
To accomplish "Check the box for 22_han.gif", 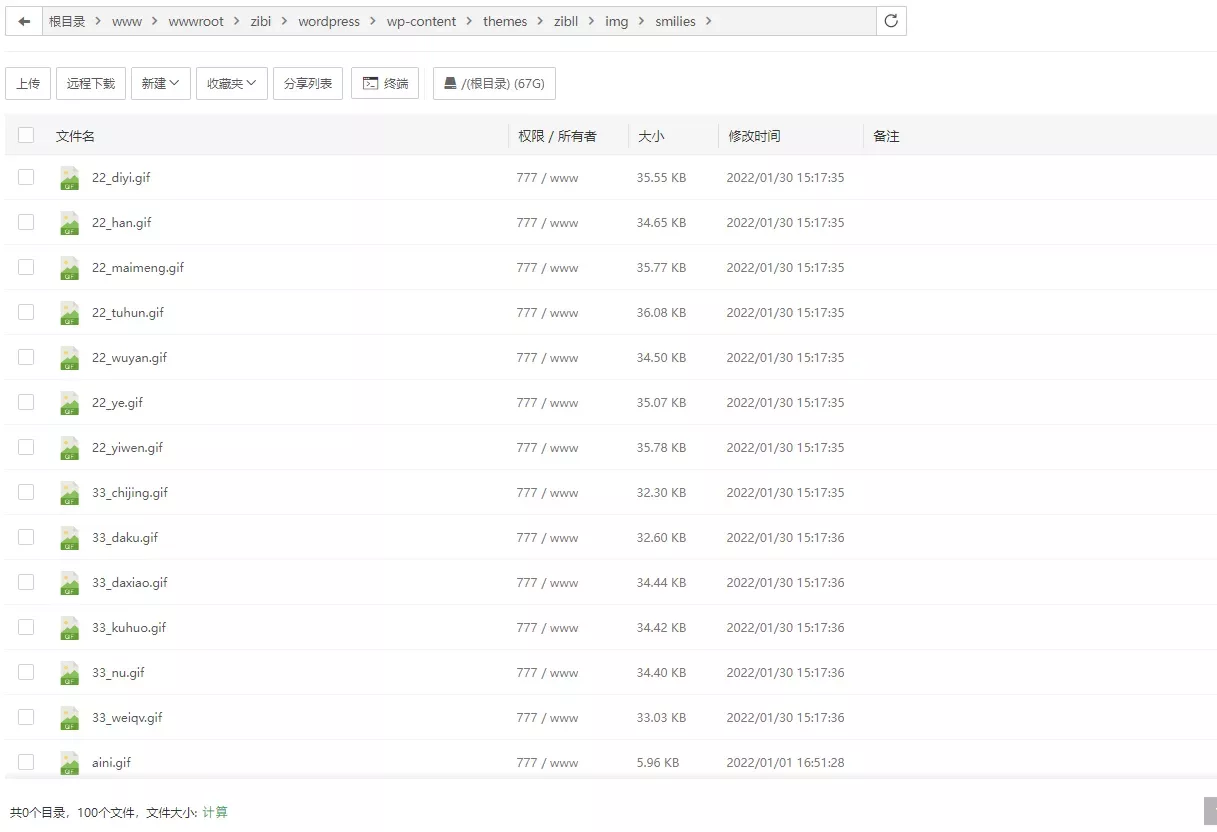I will [x=26, y=222].
